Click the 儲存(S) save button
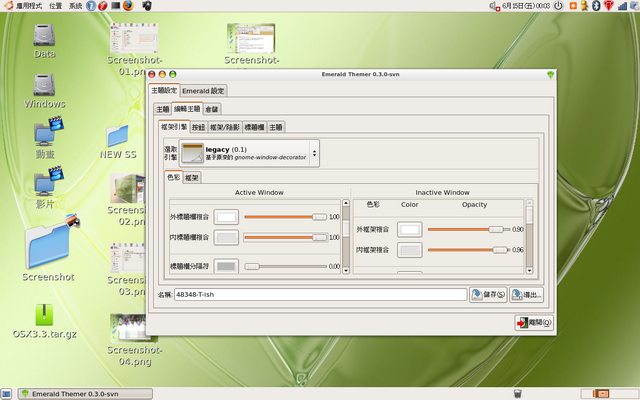This screenshot has width=640, height=400. [x=488, y=294]
